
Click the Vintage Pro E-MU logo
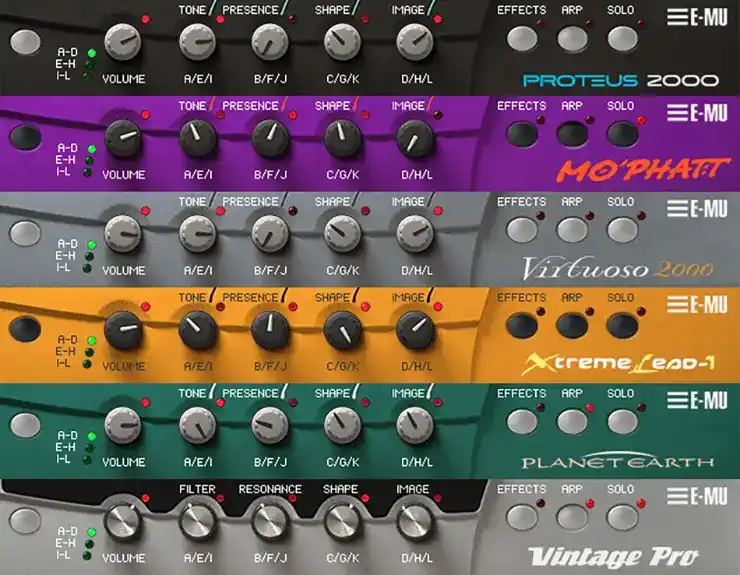(697, 497)
